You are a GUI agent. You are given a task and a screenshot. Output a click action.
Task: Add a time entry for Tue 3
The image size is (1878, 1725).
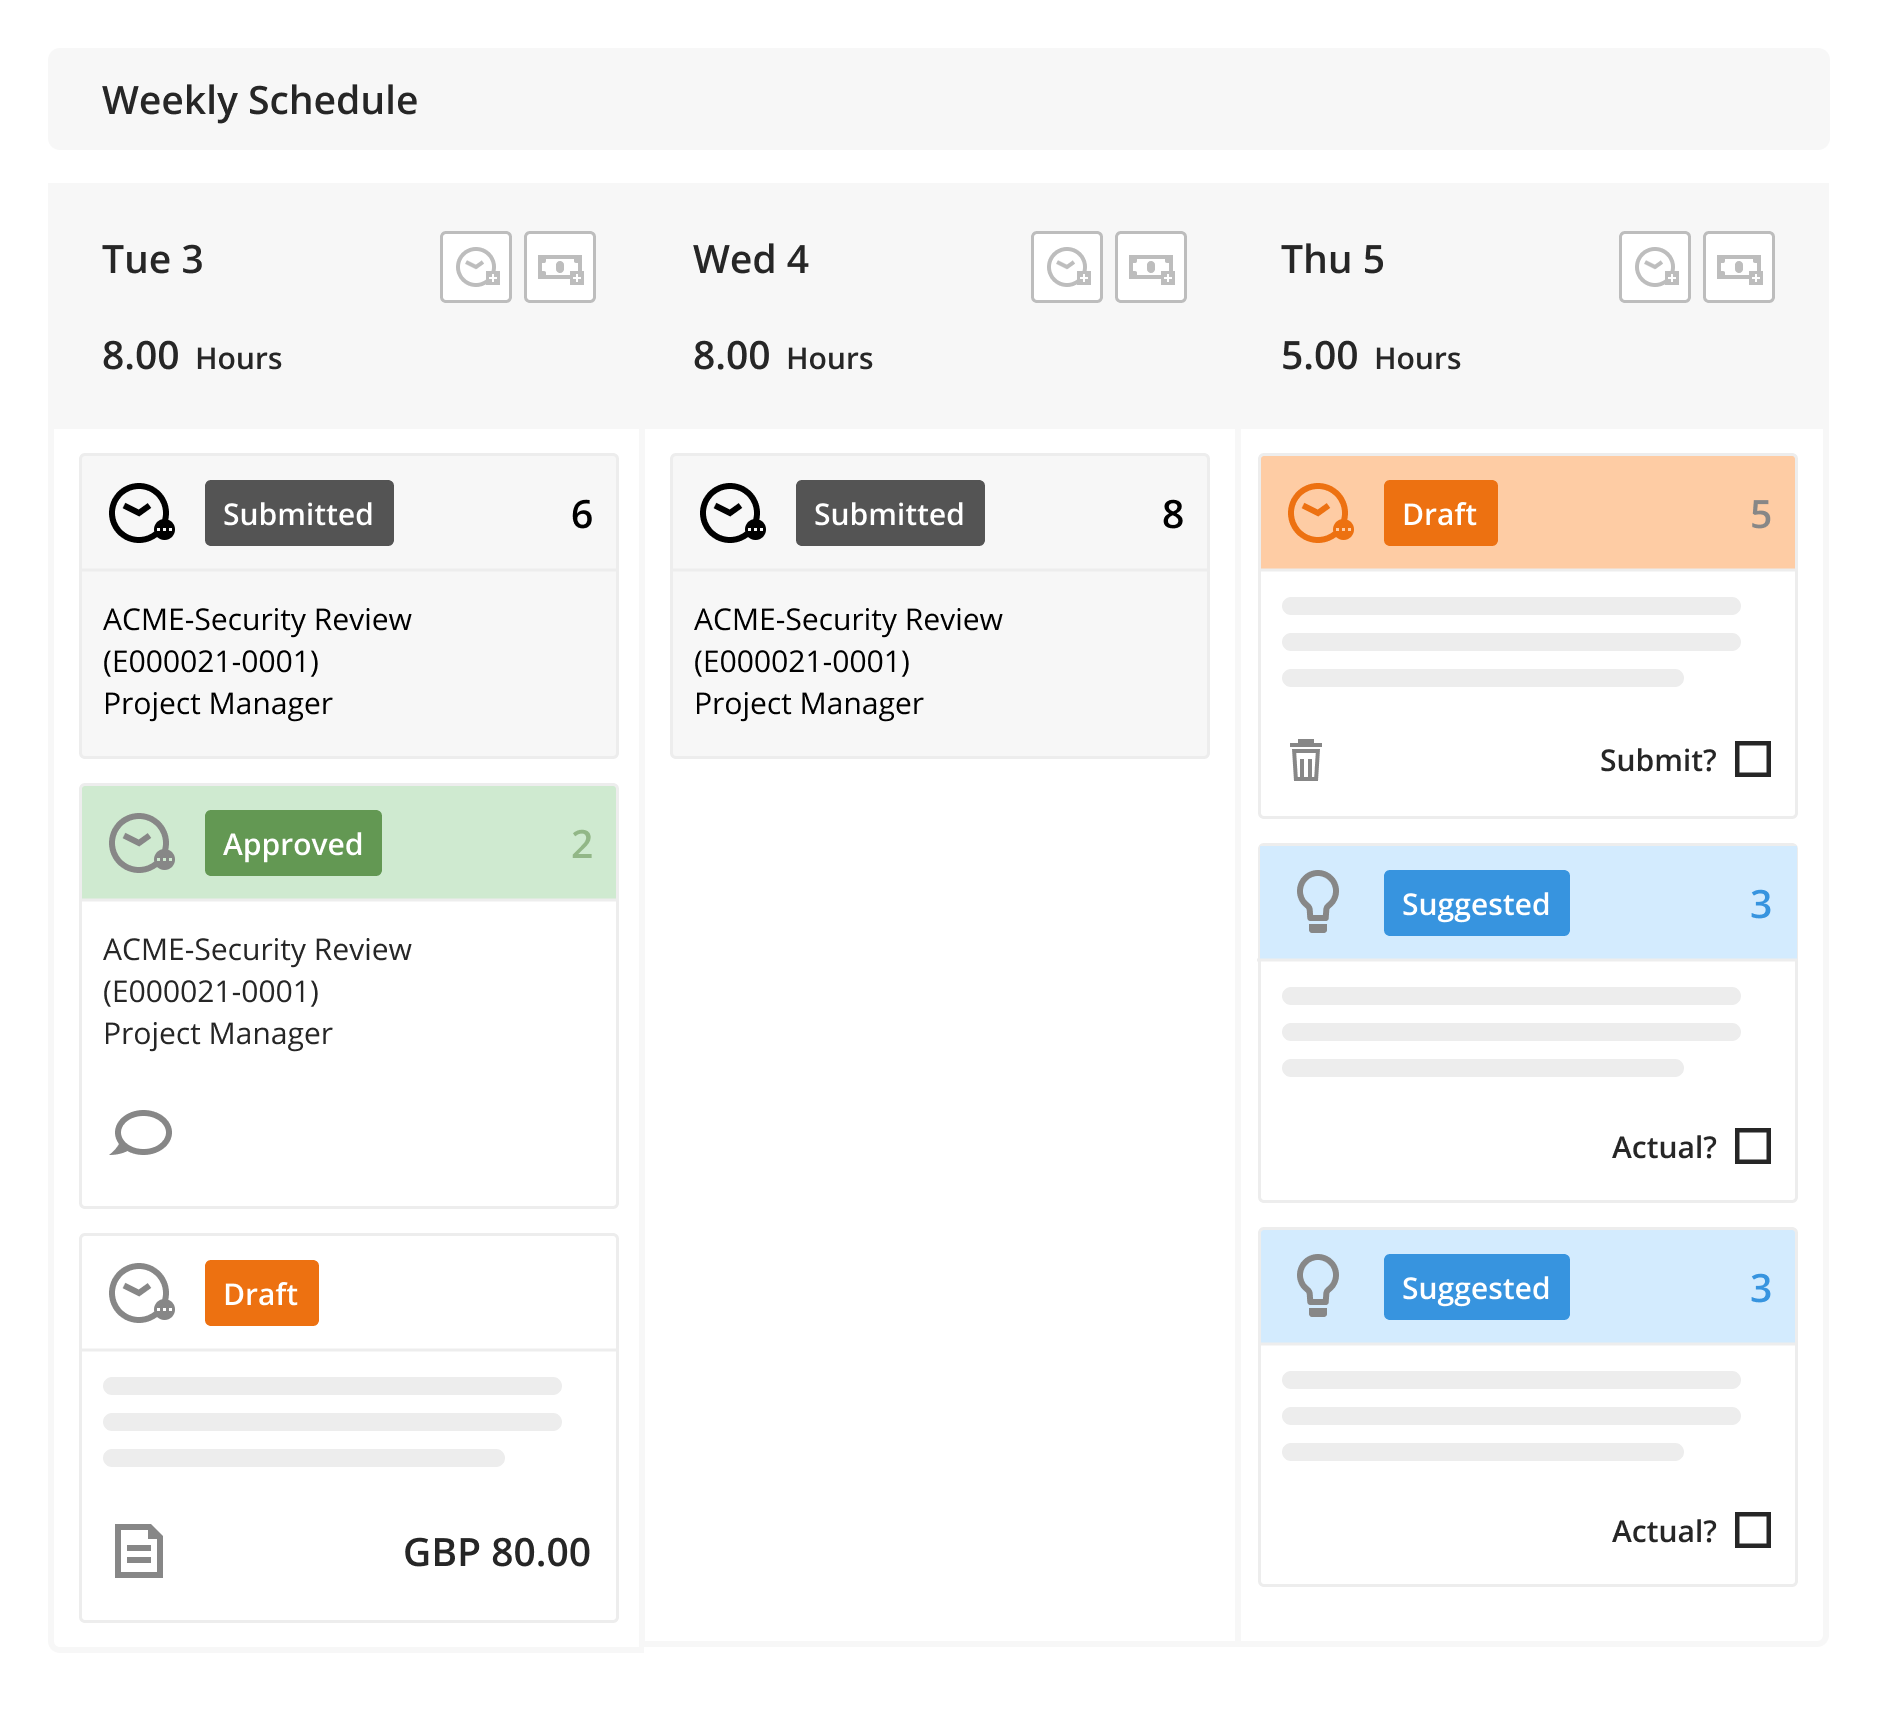[x=476, y=267]
